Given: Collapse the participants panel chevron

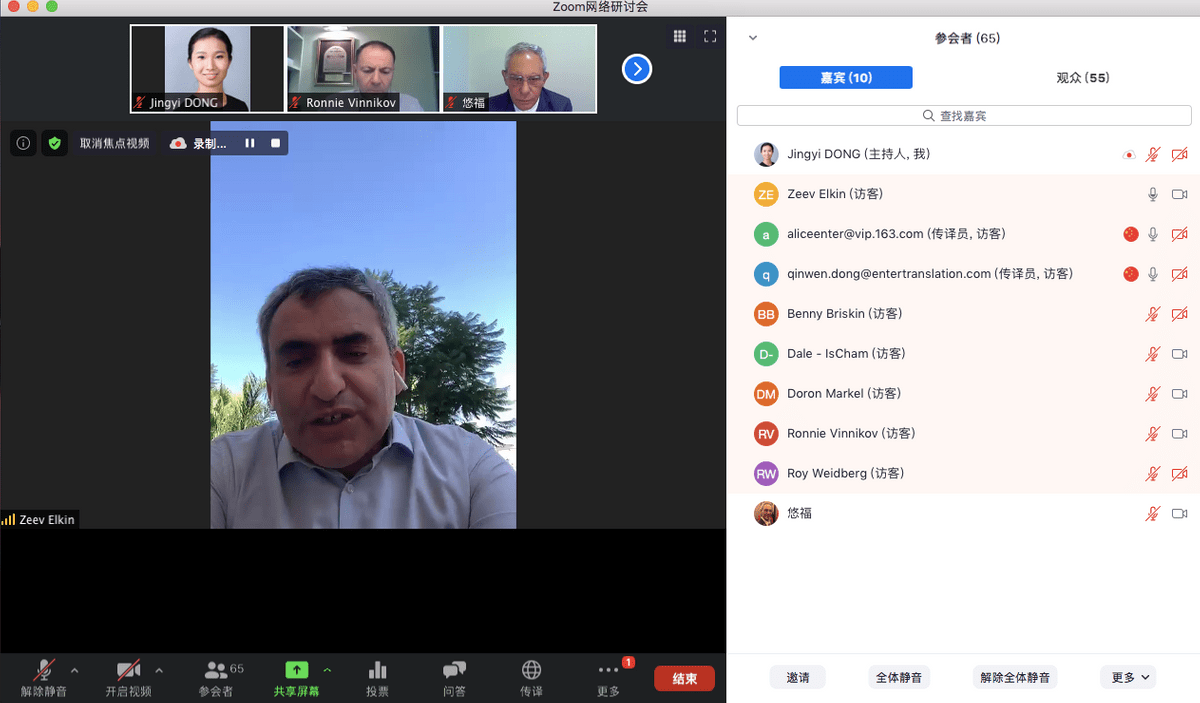Looking at the screenshot, I should tap(753, 38).
